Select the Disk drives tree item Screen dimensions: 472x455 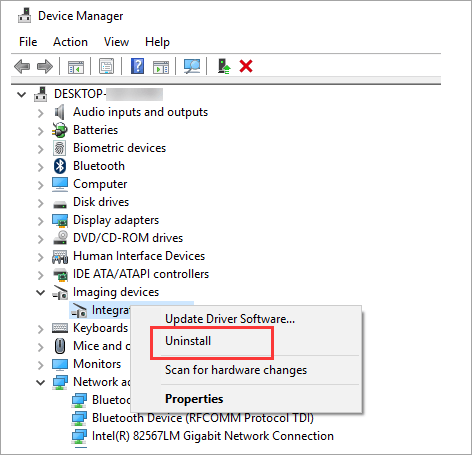click(x=101, y=202)
